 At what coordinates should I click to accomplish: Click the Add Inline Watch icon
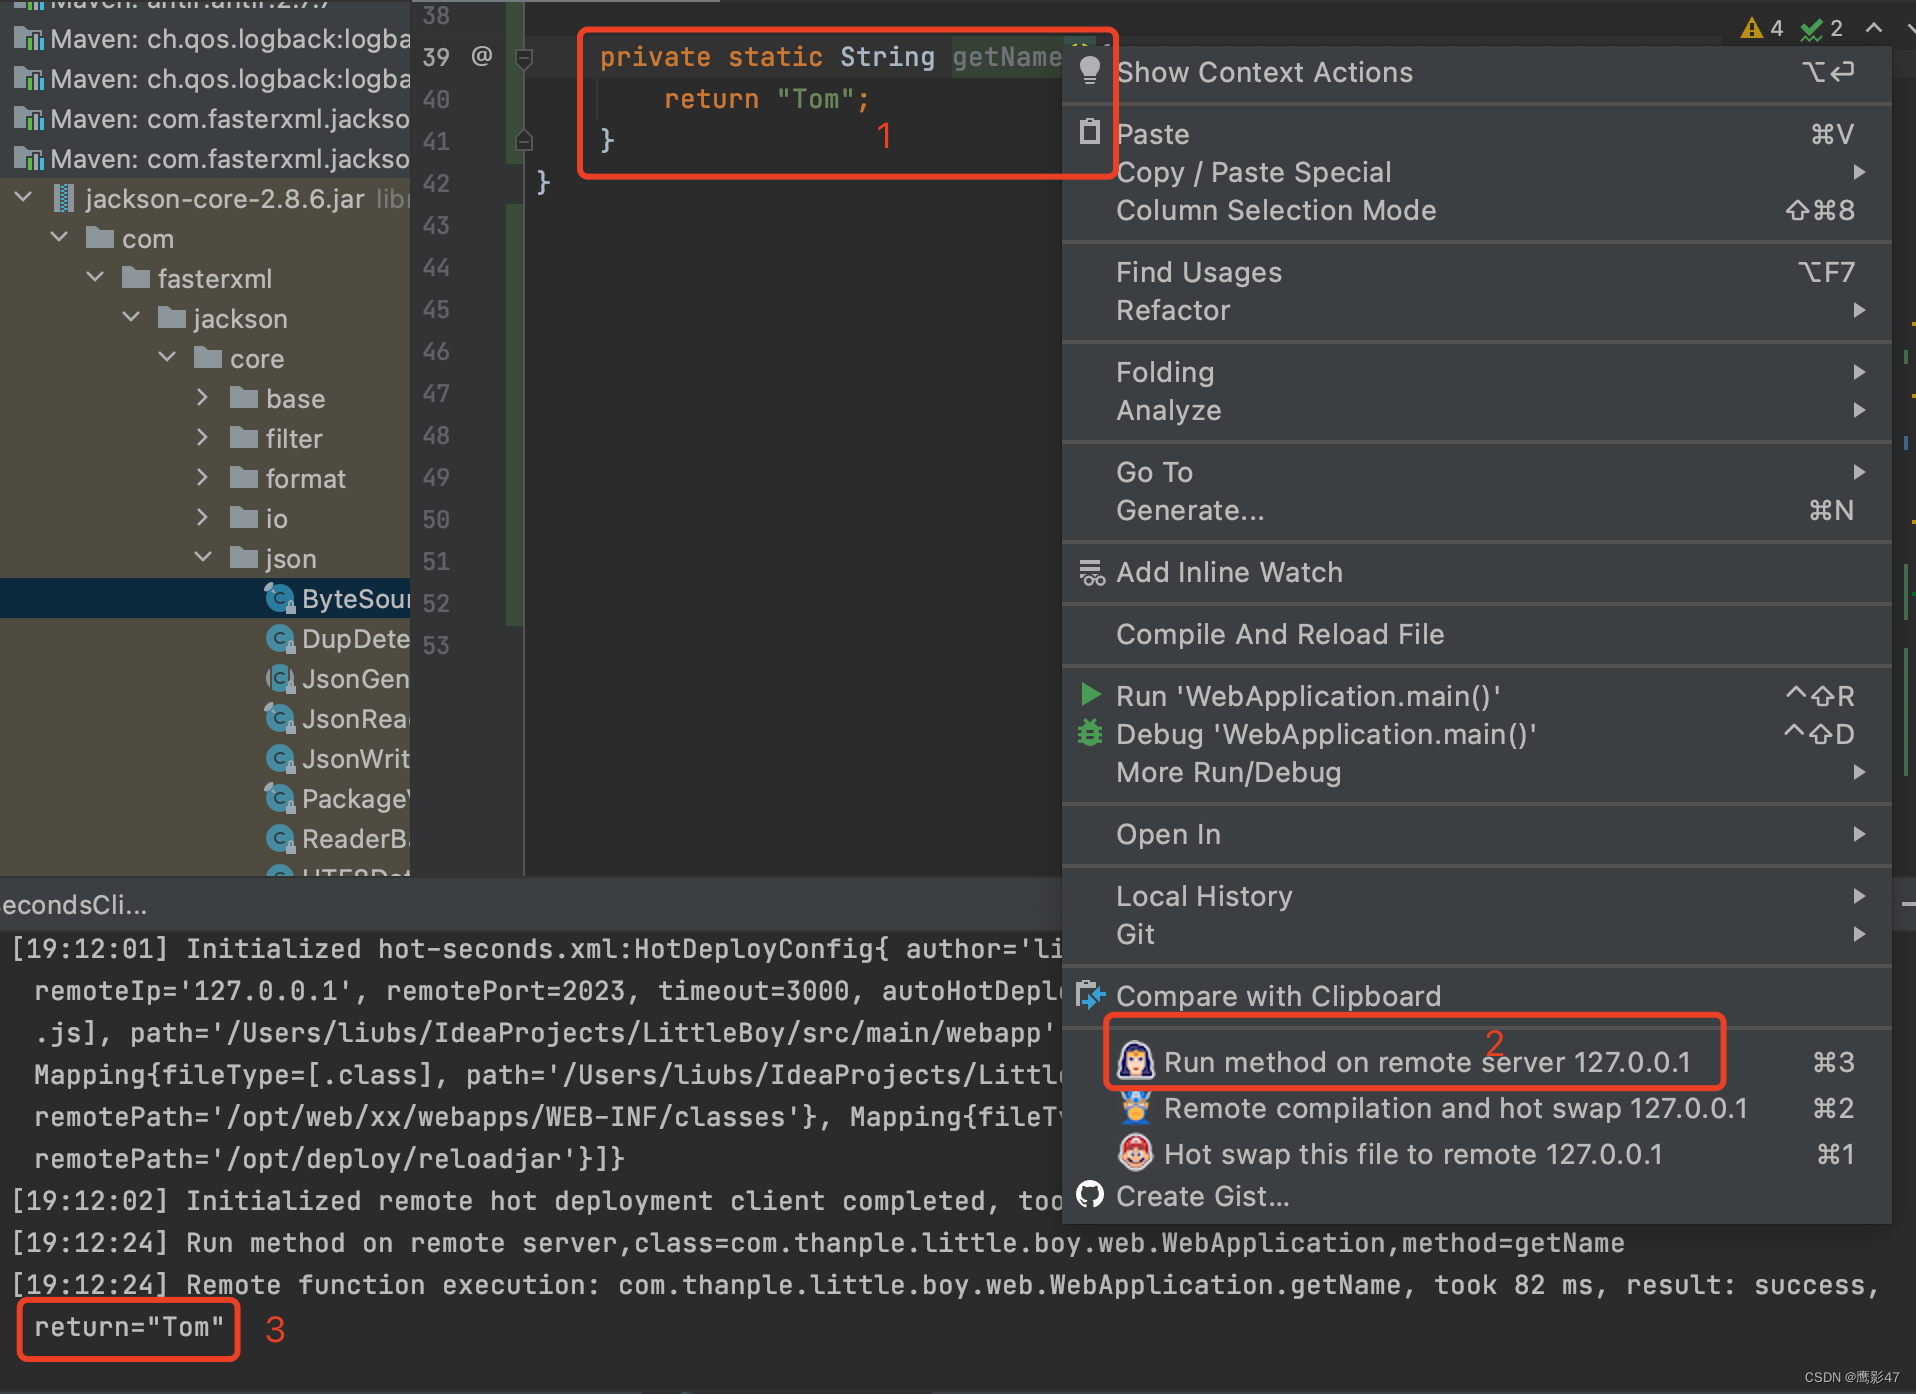[x=1091, y=572]
